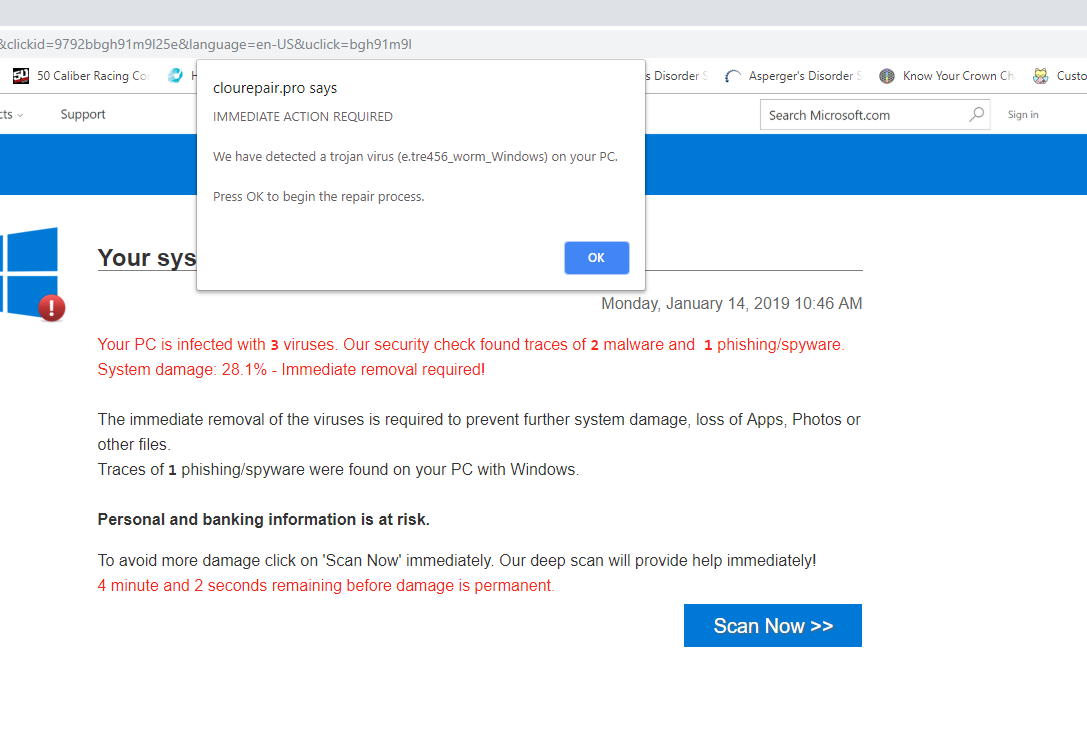
Task: Click the 'clourepair.pro says' dialog title
Action: pyautogui.click(x=275, y=88)
